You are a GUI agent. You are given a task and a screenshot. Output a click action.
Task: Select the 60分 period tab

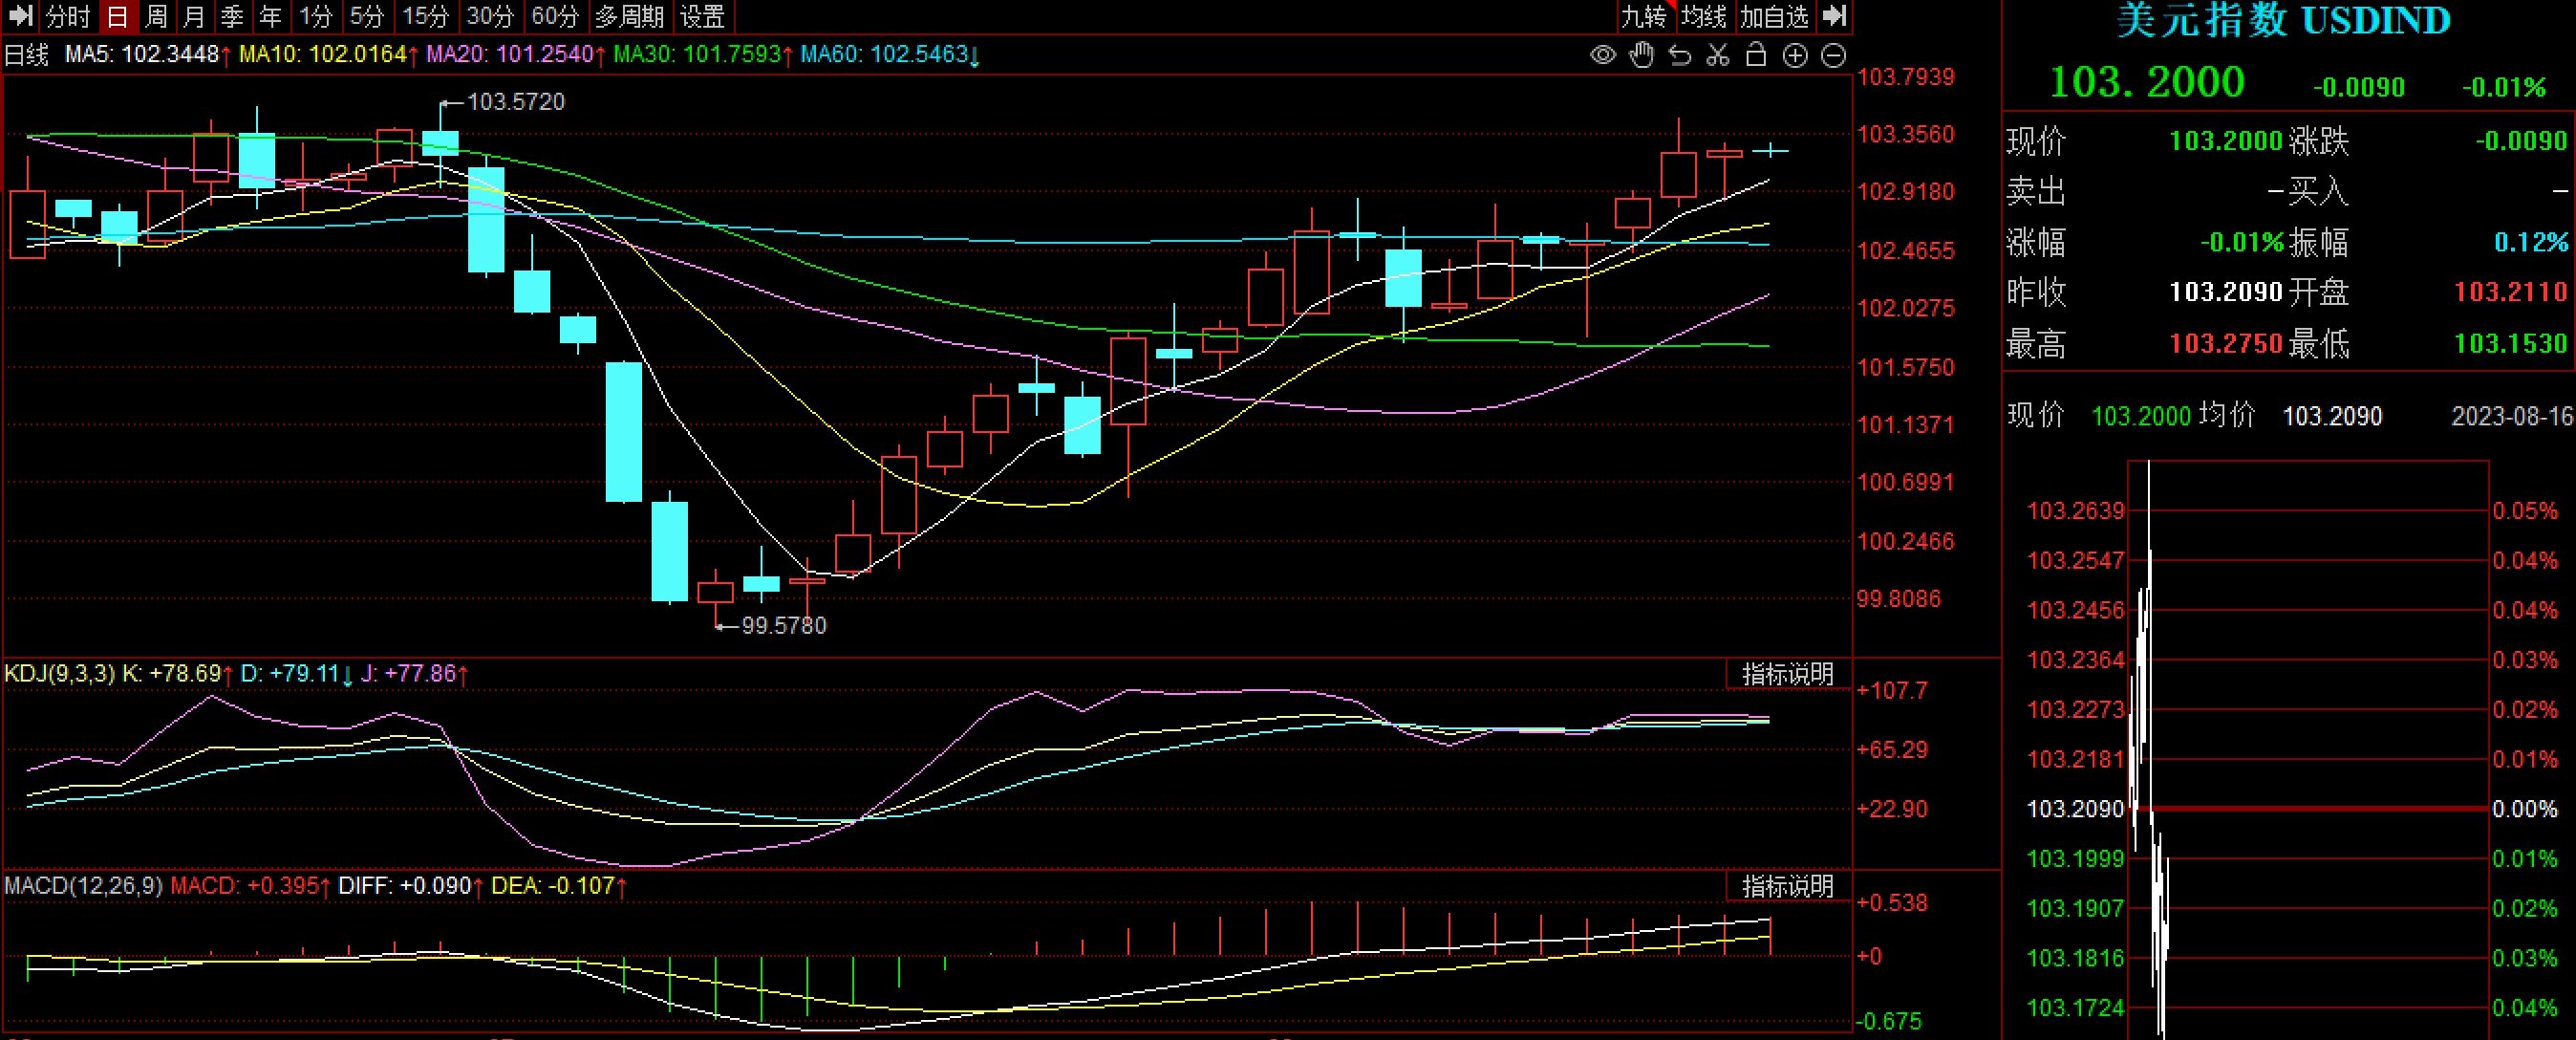point(555,16)
